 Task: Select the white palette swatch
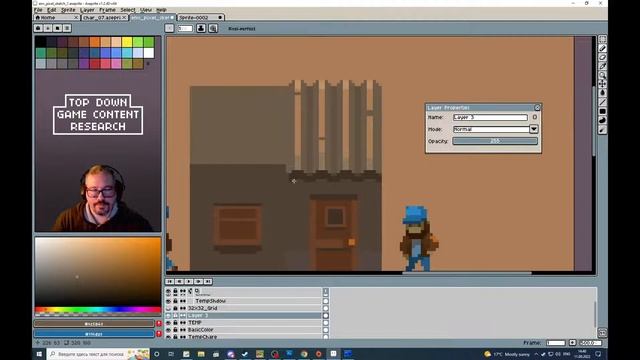(149, 53)
